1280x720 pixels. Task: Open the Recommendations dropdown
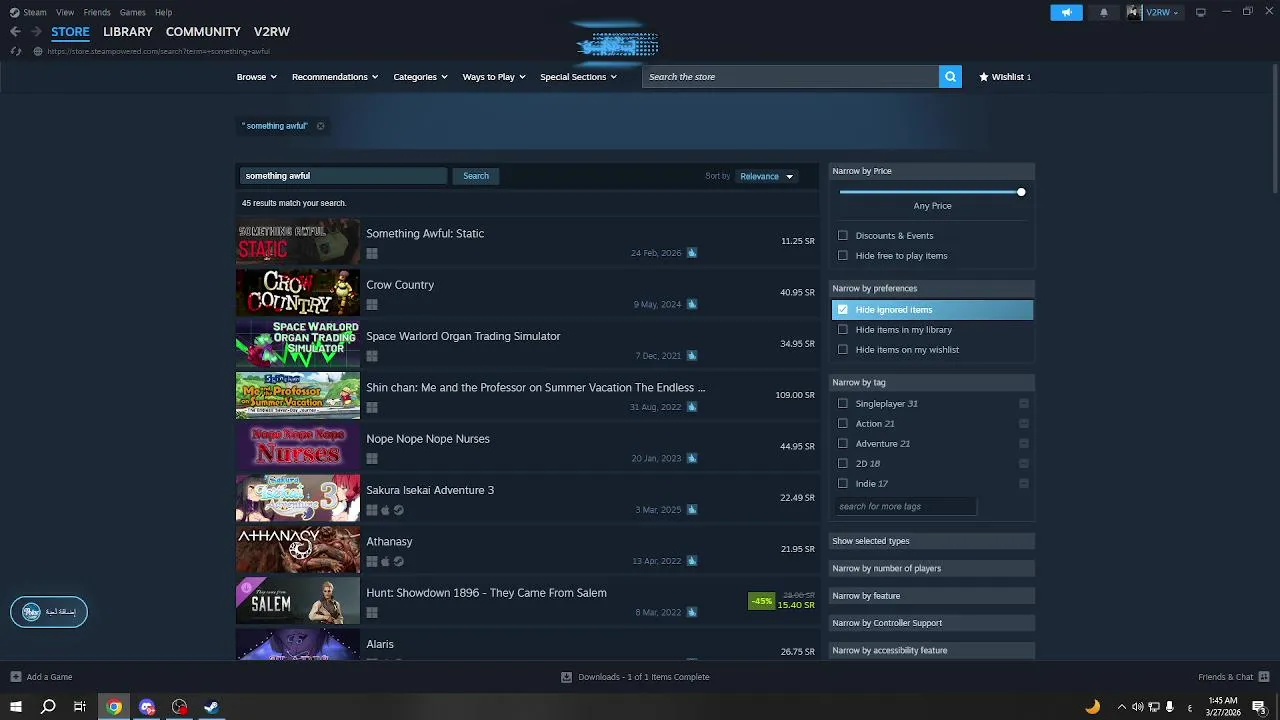(335, 77)
